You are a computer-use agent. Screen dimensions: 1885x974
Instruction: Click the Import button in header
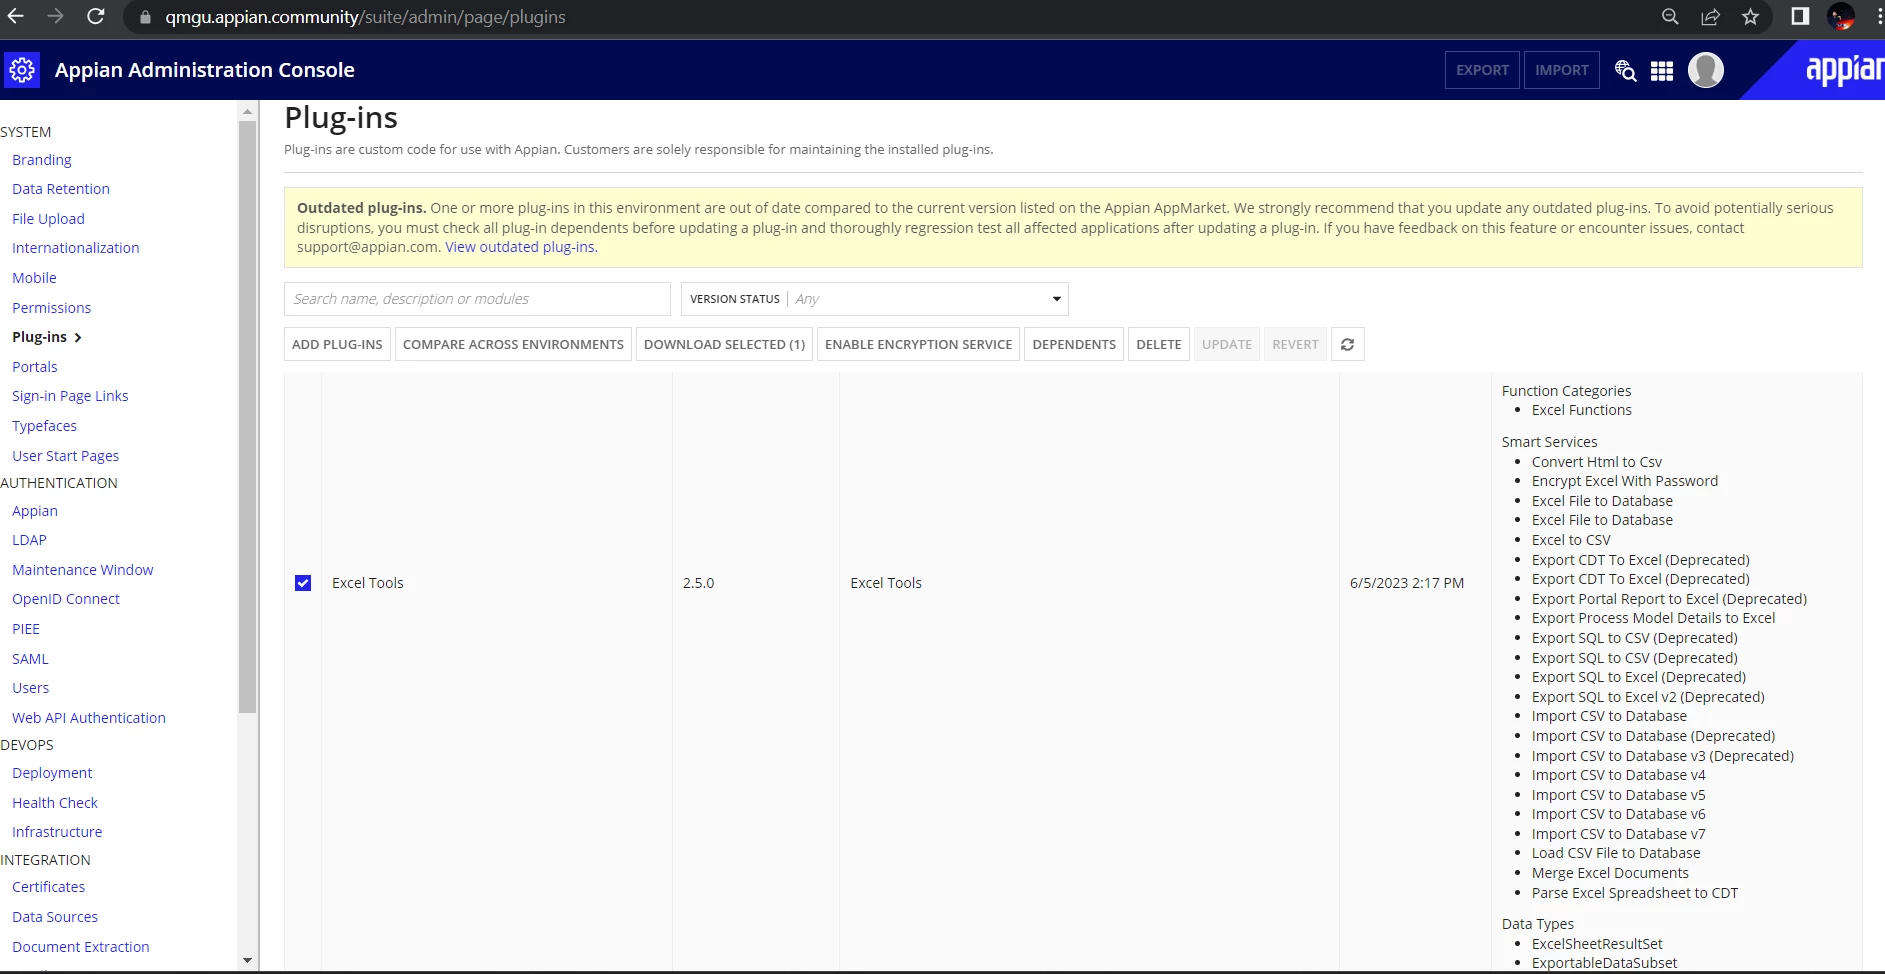pos(1562,70)
